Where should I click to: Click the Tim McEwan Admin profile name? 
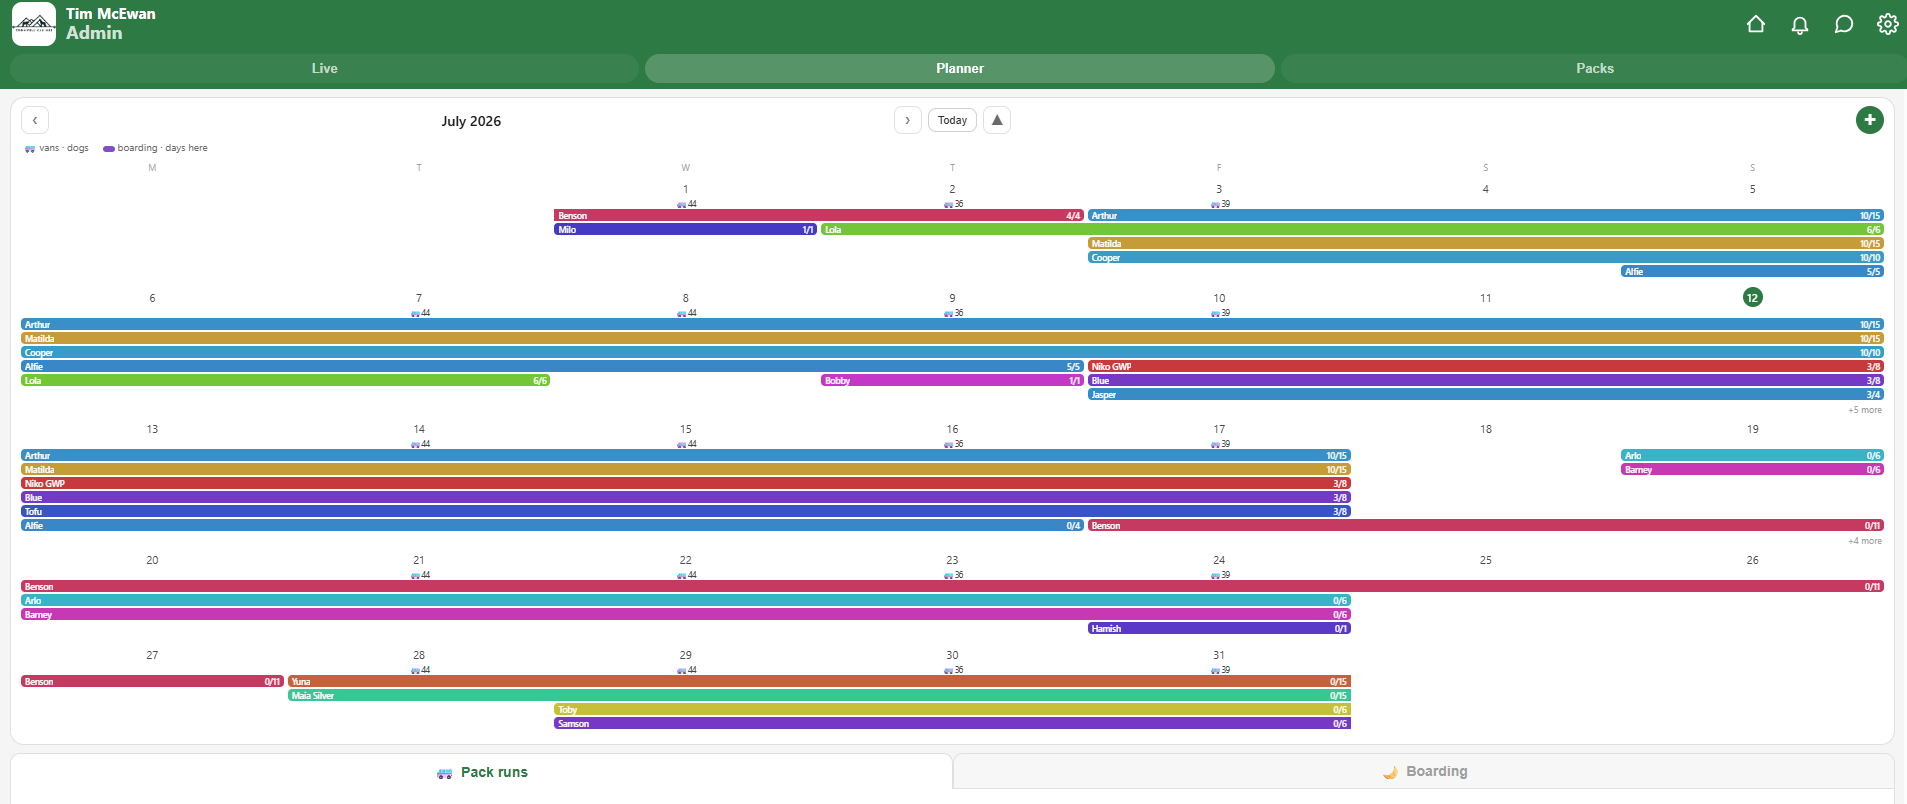[111, 24]
